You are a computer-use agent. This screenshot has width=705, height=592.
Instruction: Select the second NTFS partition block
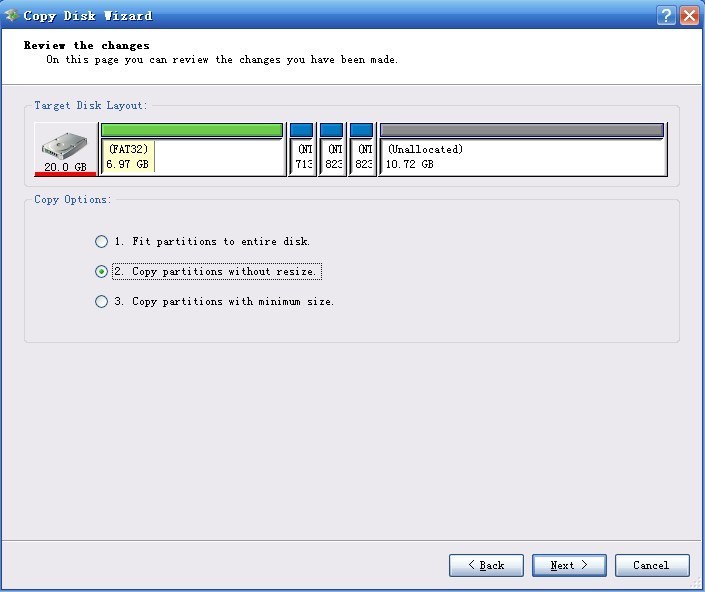pos(332,149)
